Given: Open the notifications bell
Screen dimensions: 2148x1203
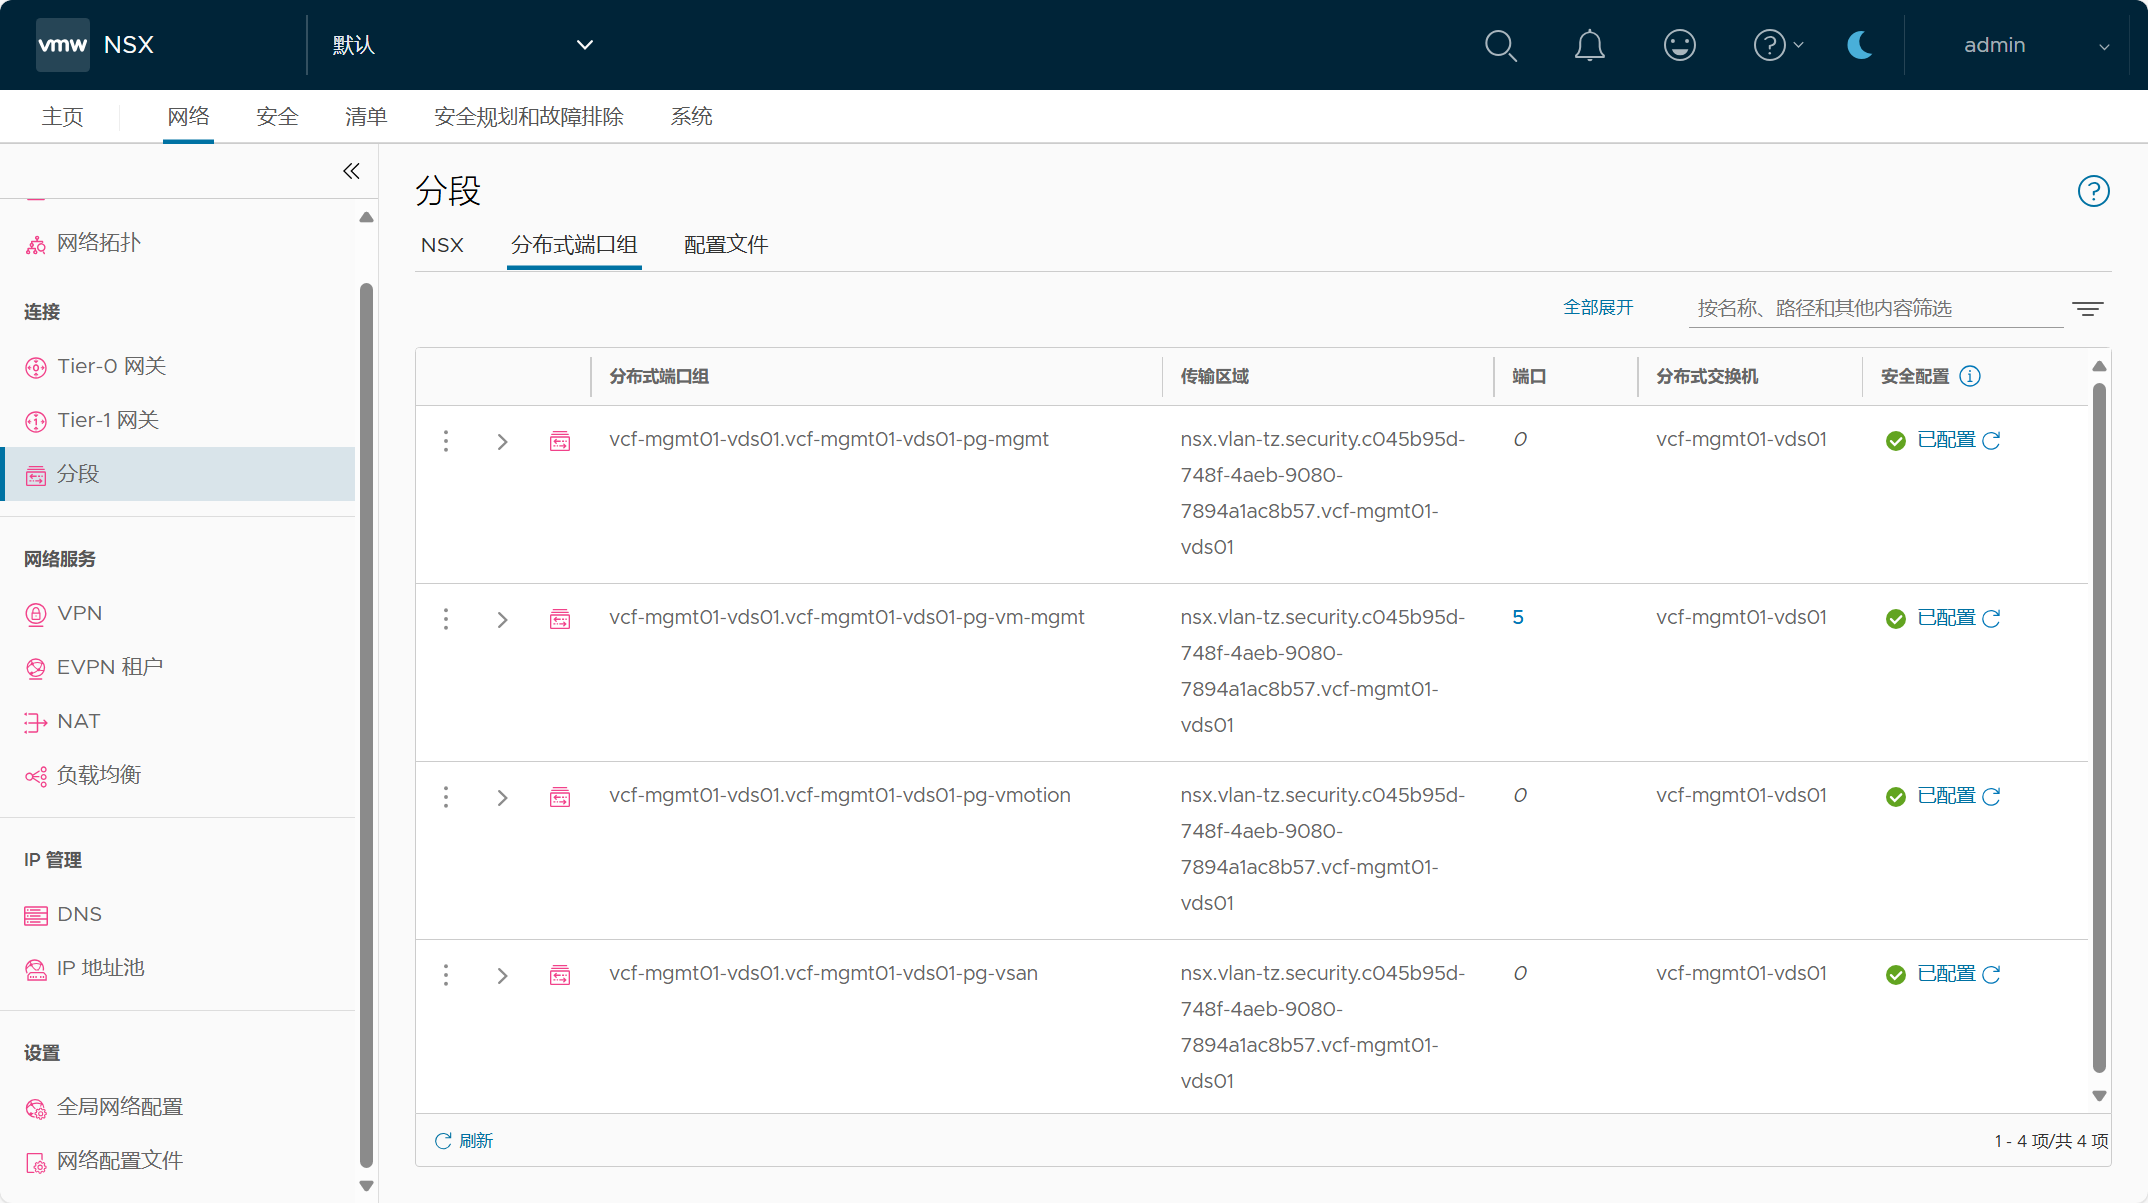Looking at the screenshot, I should pyautogui.click(x=1589, y=45).
